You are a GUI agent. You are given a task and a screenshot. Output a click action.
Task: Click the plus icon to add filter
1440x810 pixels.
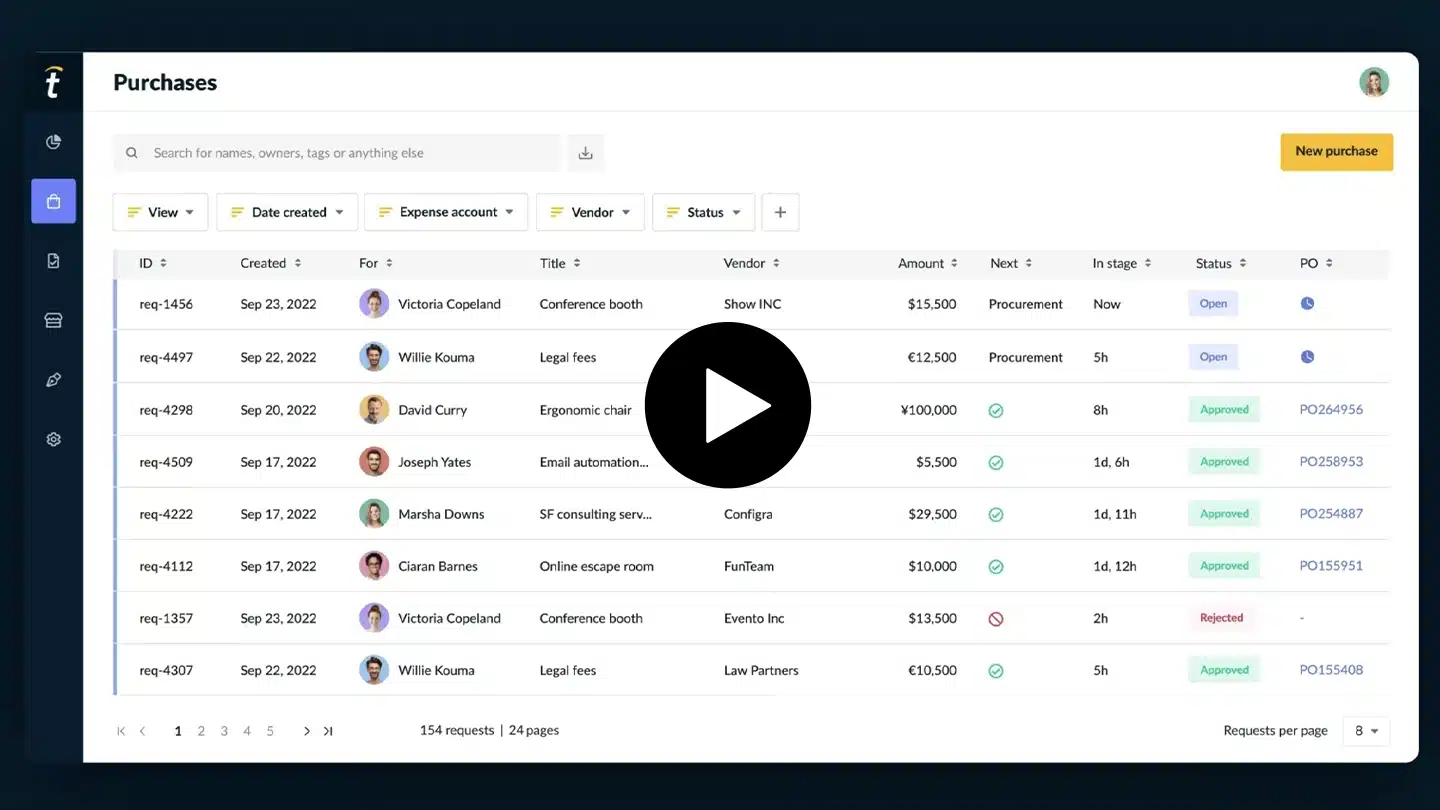780,212
